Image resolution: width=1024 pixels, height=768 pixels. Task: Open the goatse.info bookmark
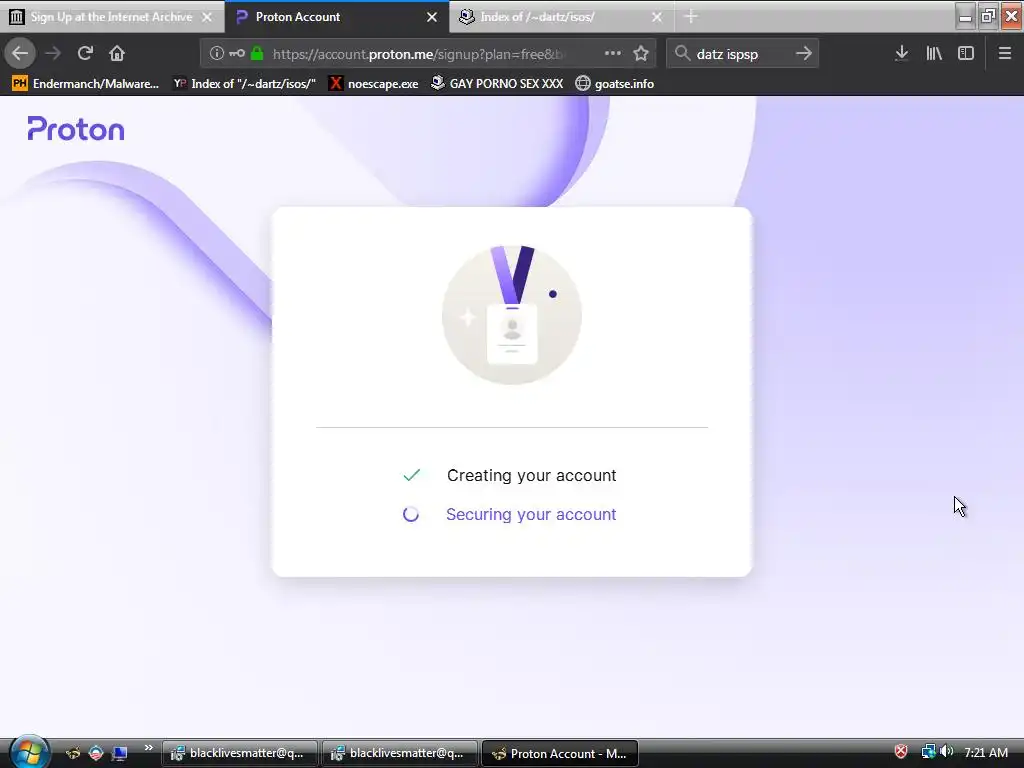point(615,84)
